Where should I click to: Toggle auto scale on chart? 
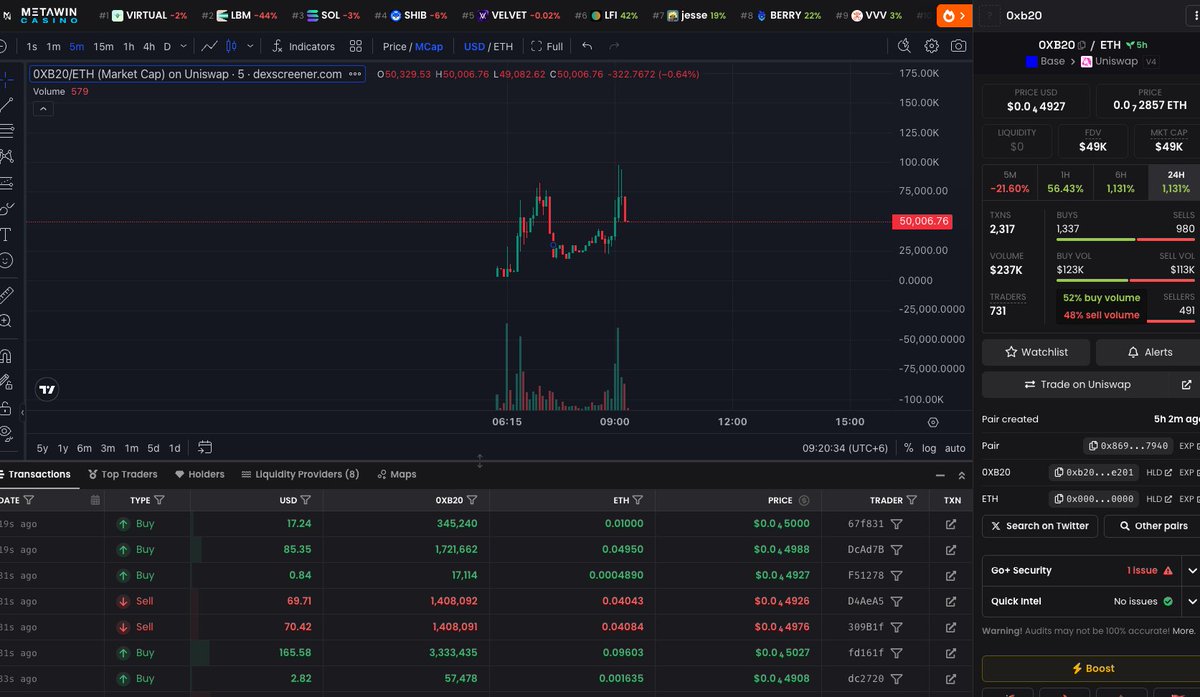(955, 448)
